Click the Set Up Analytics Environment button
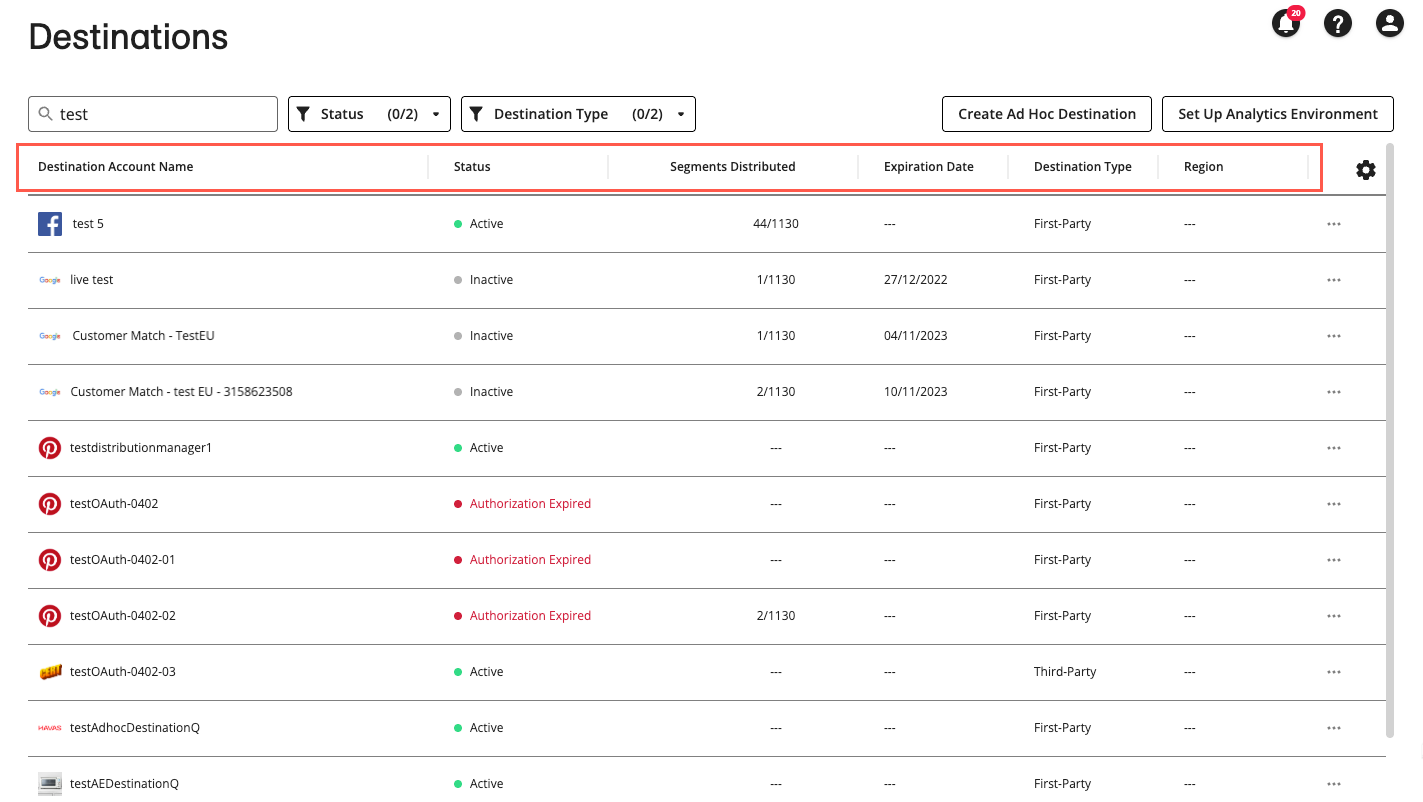 click(x=1277, y=113)
